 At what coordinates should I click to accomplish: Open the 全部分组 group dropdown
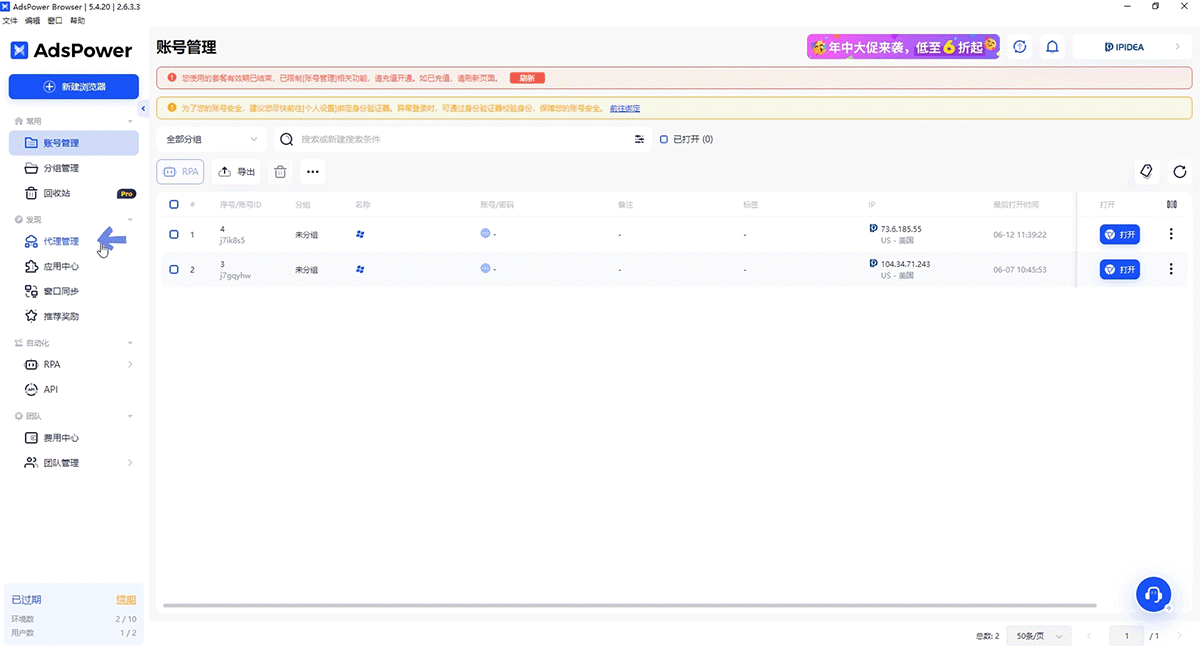210,139
